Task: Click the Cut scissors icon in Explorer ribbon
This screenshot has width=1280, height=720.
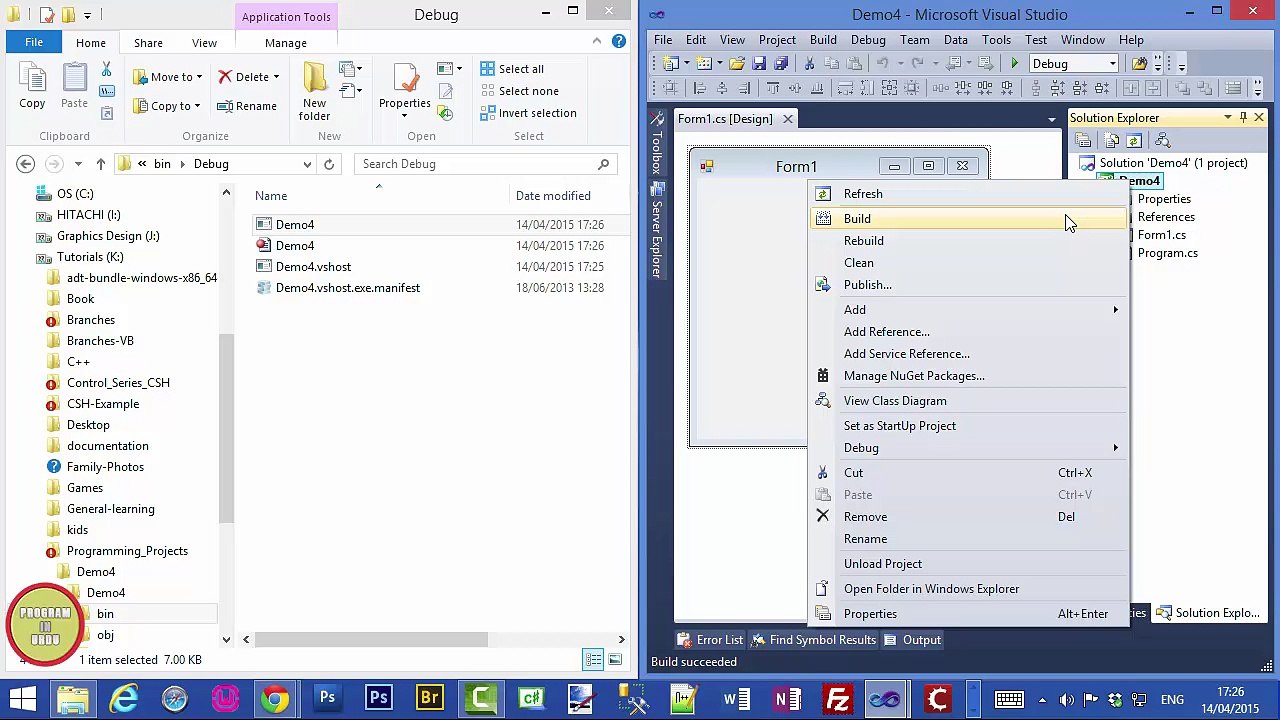Action: (x=106, y=68)
